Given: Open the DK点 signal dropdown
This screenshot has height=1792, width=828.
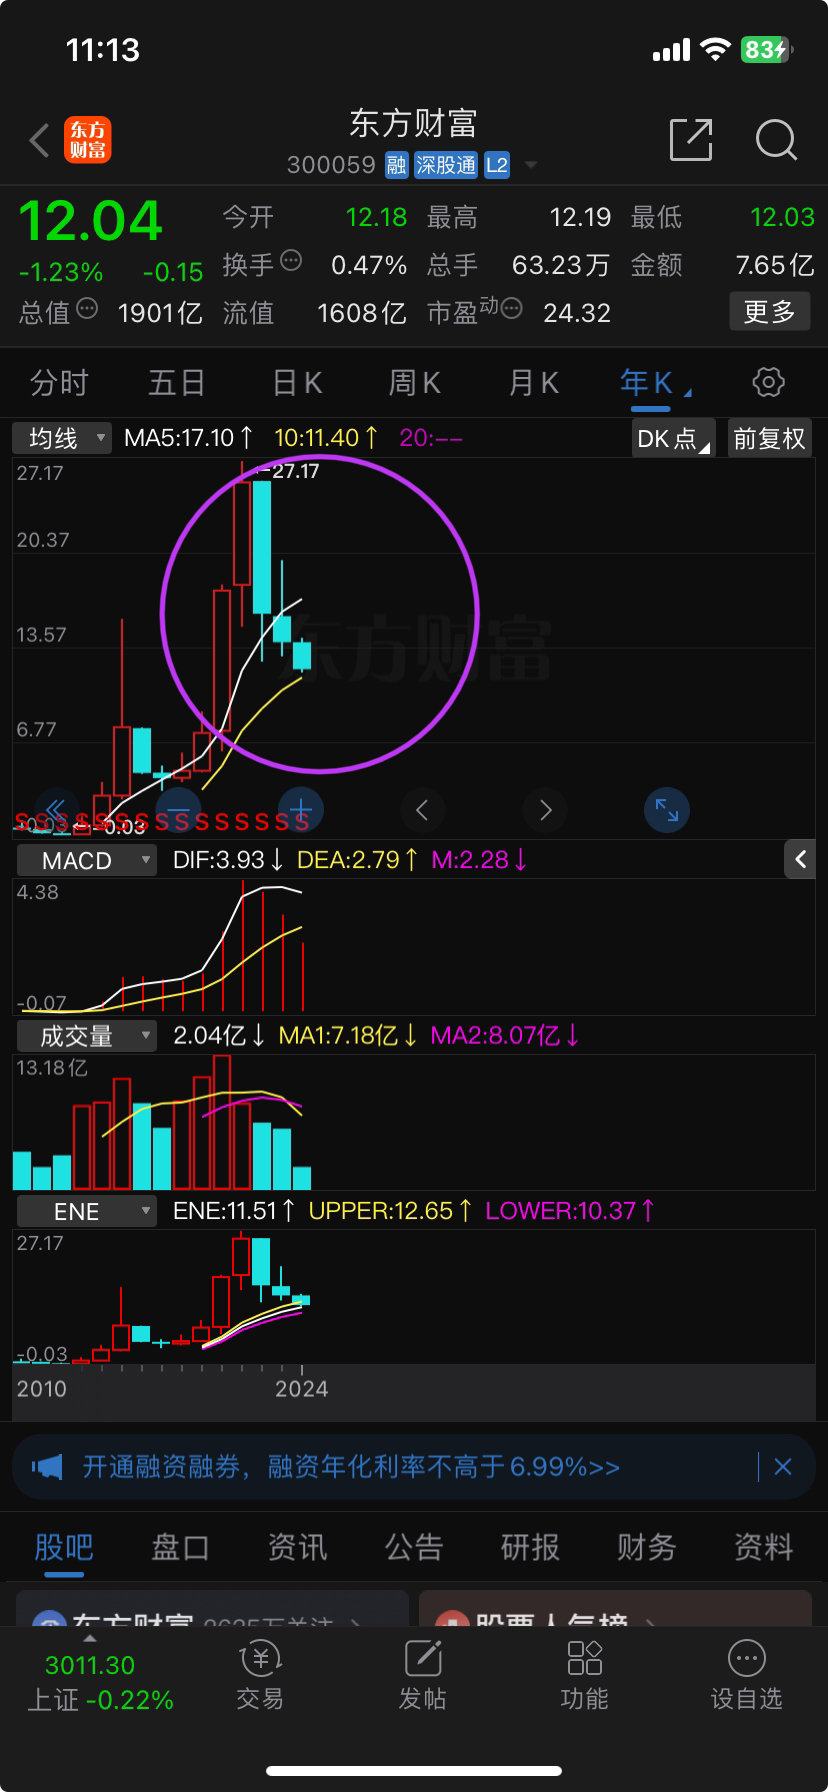Looking at the screenshot, I should tap(674, 439).
